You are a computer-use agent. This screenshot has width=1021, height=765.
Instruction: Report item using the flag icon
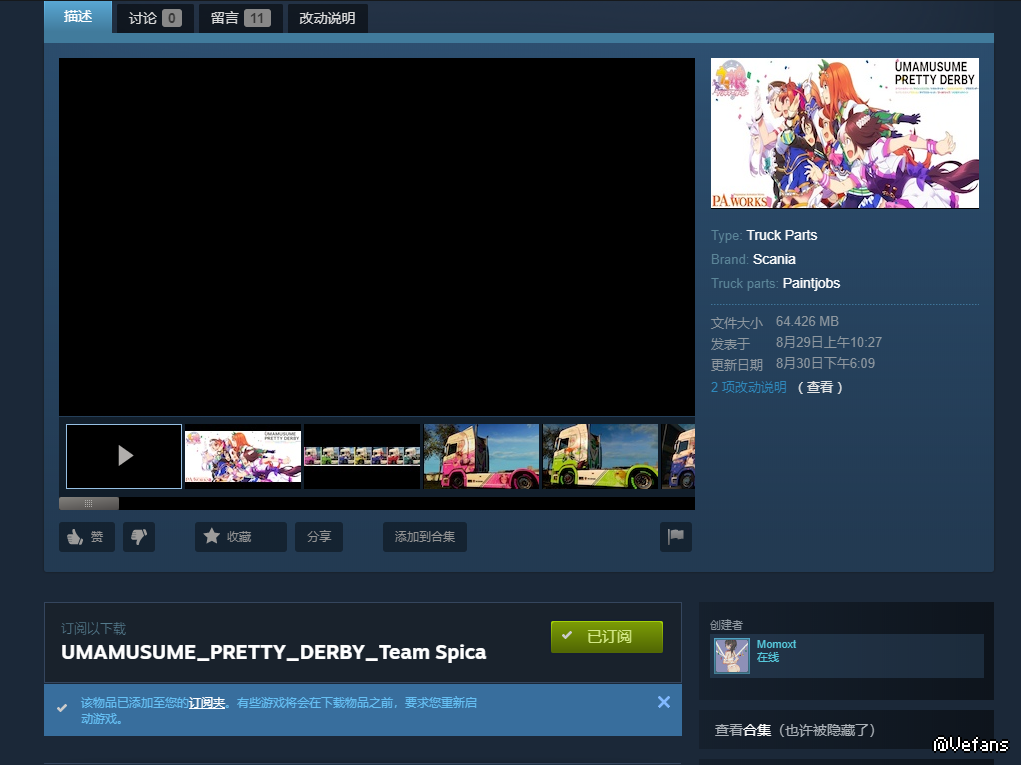click(x=676, y=537)
